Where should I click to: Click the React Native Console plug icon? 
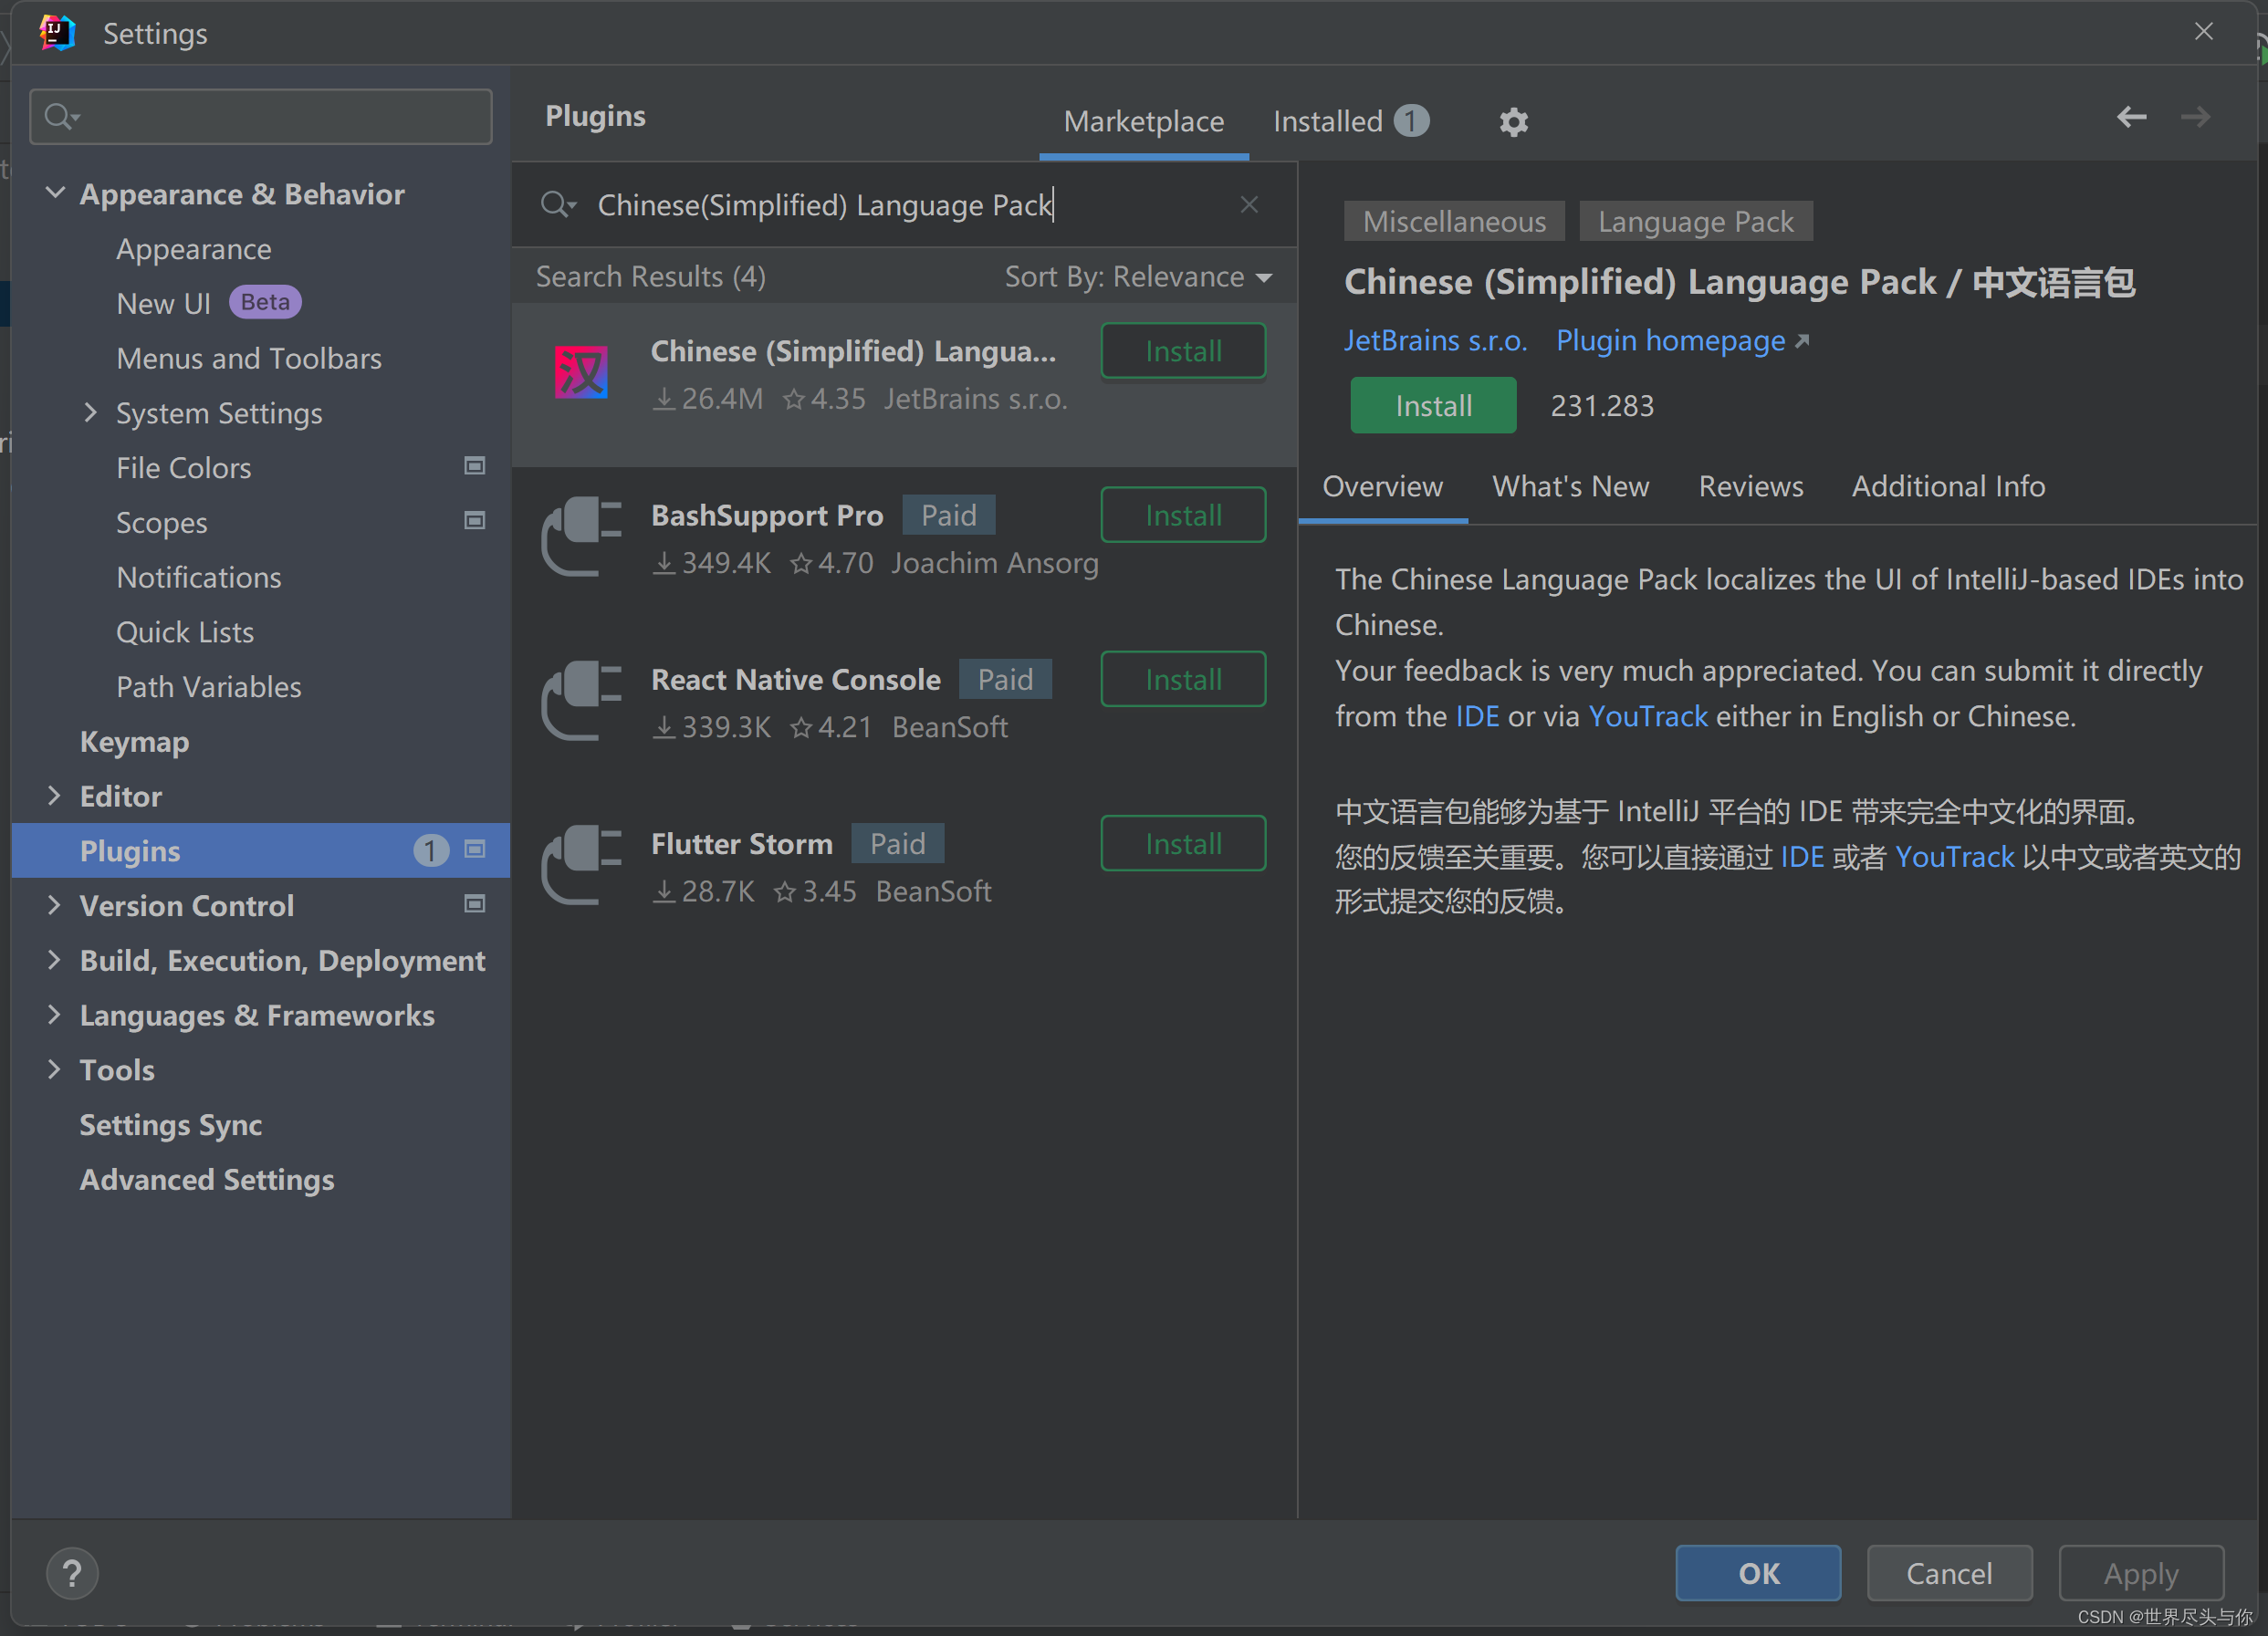pyautogui.click(x=581, y=701)
